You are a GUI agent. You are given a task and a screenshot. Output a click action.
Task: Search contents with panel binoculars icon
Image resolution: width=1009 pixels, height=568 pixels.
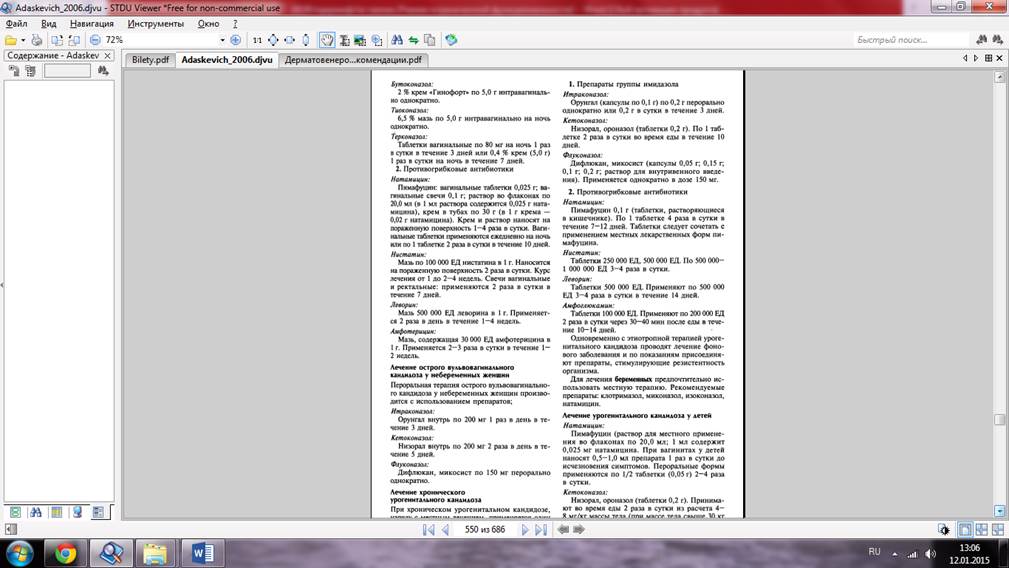click(103, 71)
